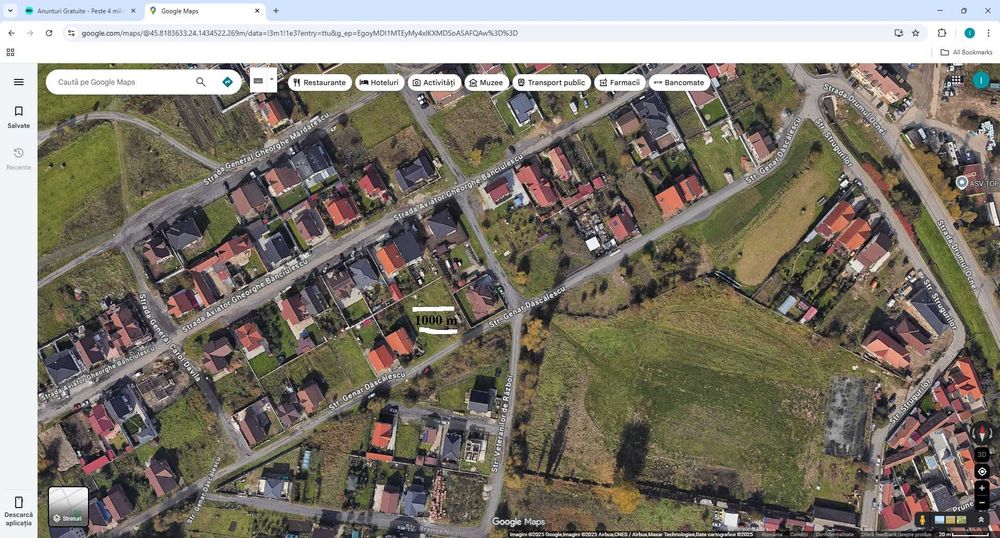This screenshot has height=538, width=1000.
Task: Toggle the 3D view button
Action: pyautogui.click(x=982, y=454)
